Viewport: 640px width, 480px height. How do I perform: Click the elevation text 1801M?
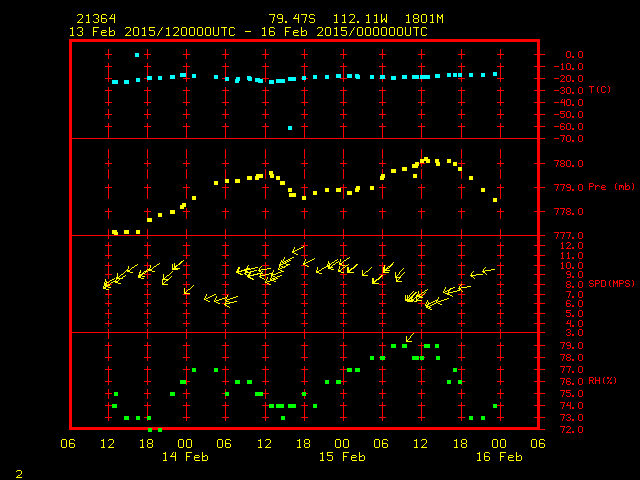click(x=424, y=19)
